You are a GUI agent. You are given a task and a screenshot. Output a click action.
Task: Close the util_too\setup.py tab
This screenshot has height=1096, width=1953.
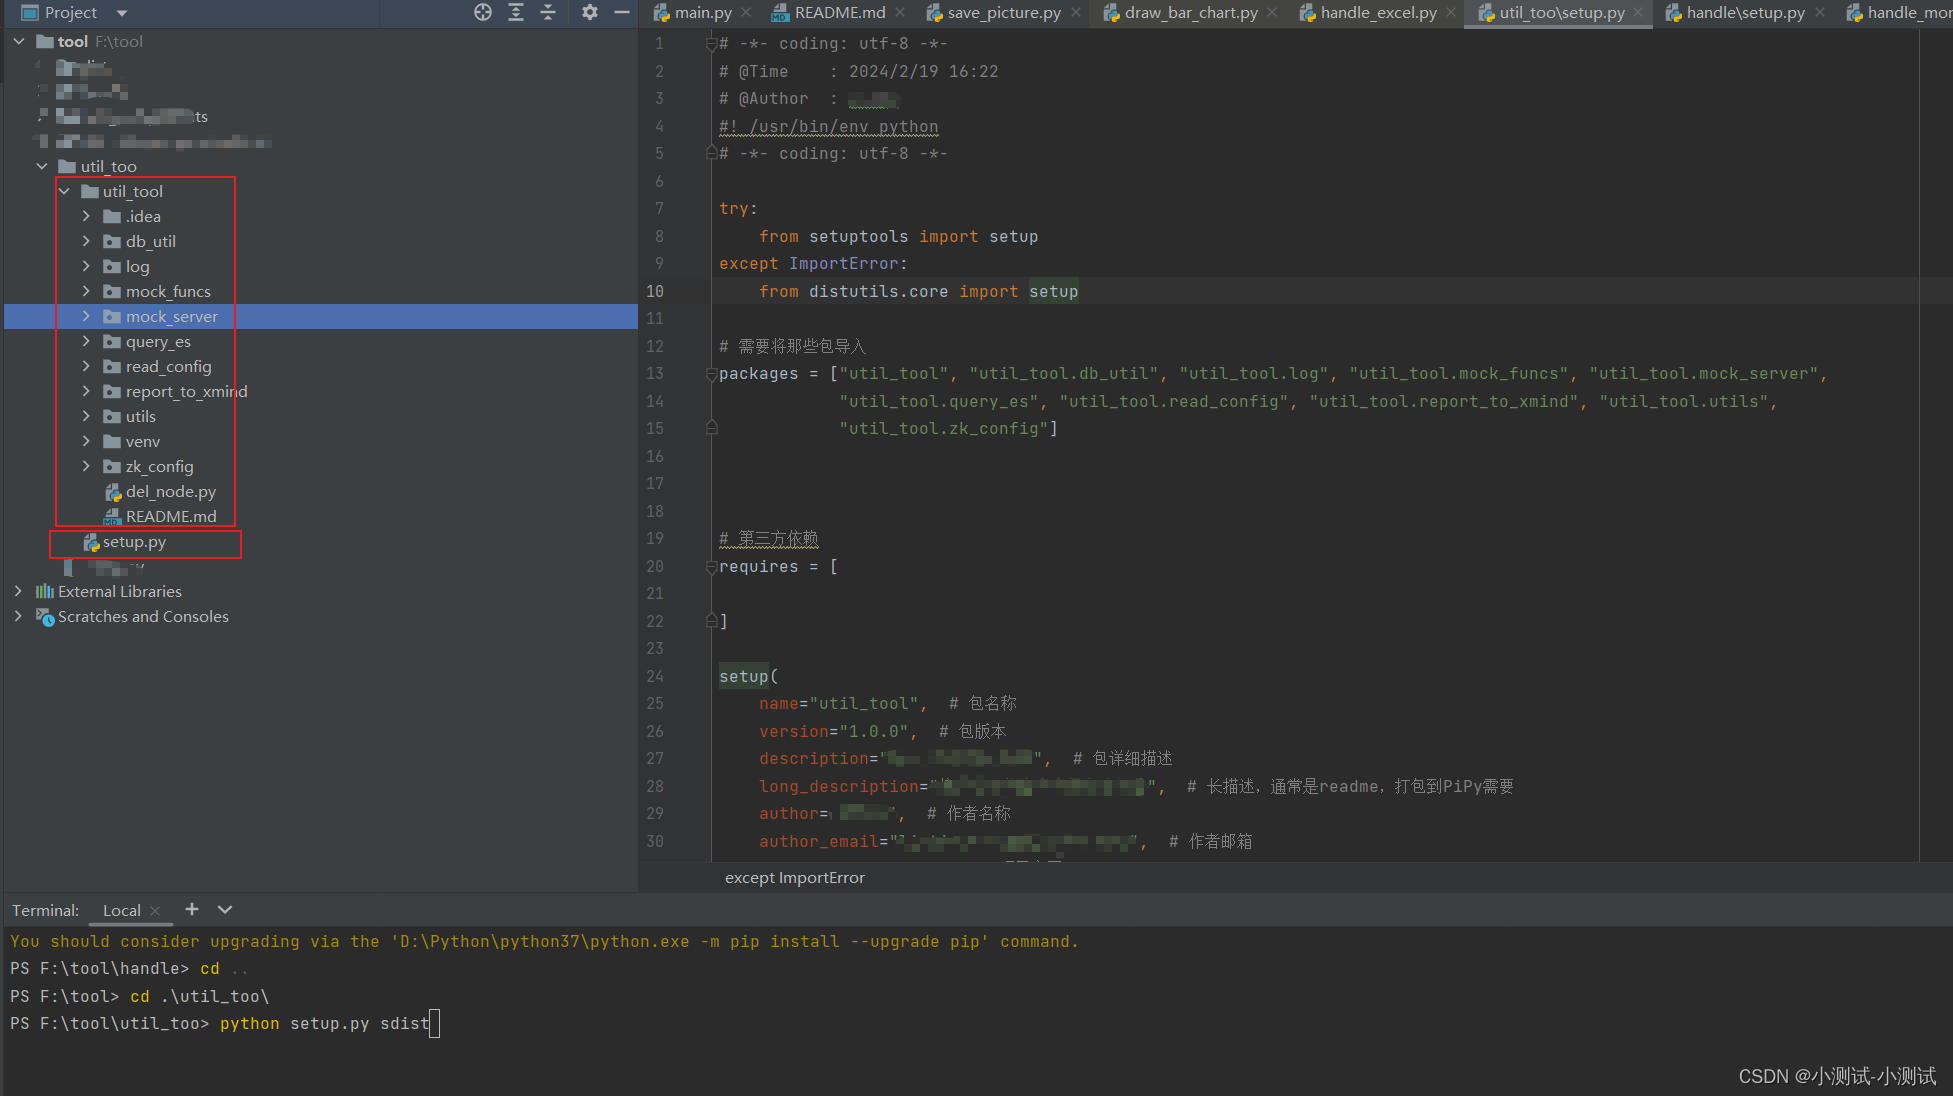pyautogui.click(x=1638, y=13)
